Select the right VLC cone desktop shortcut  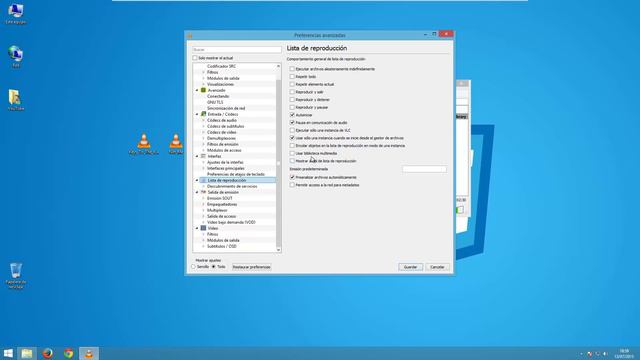(176, 144)
